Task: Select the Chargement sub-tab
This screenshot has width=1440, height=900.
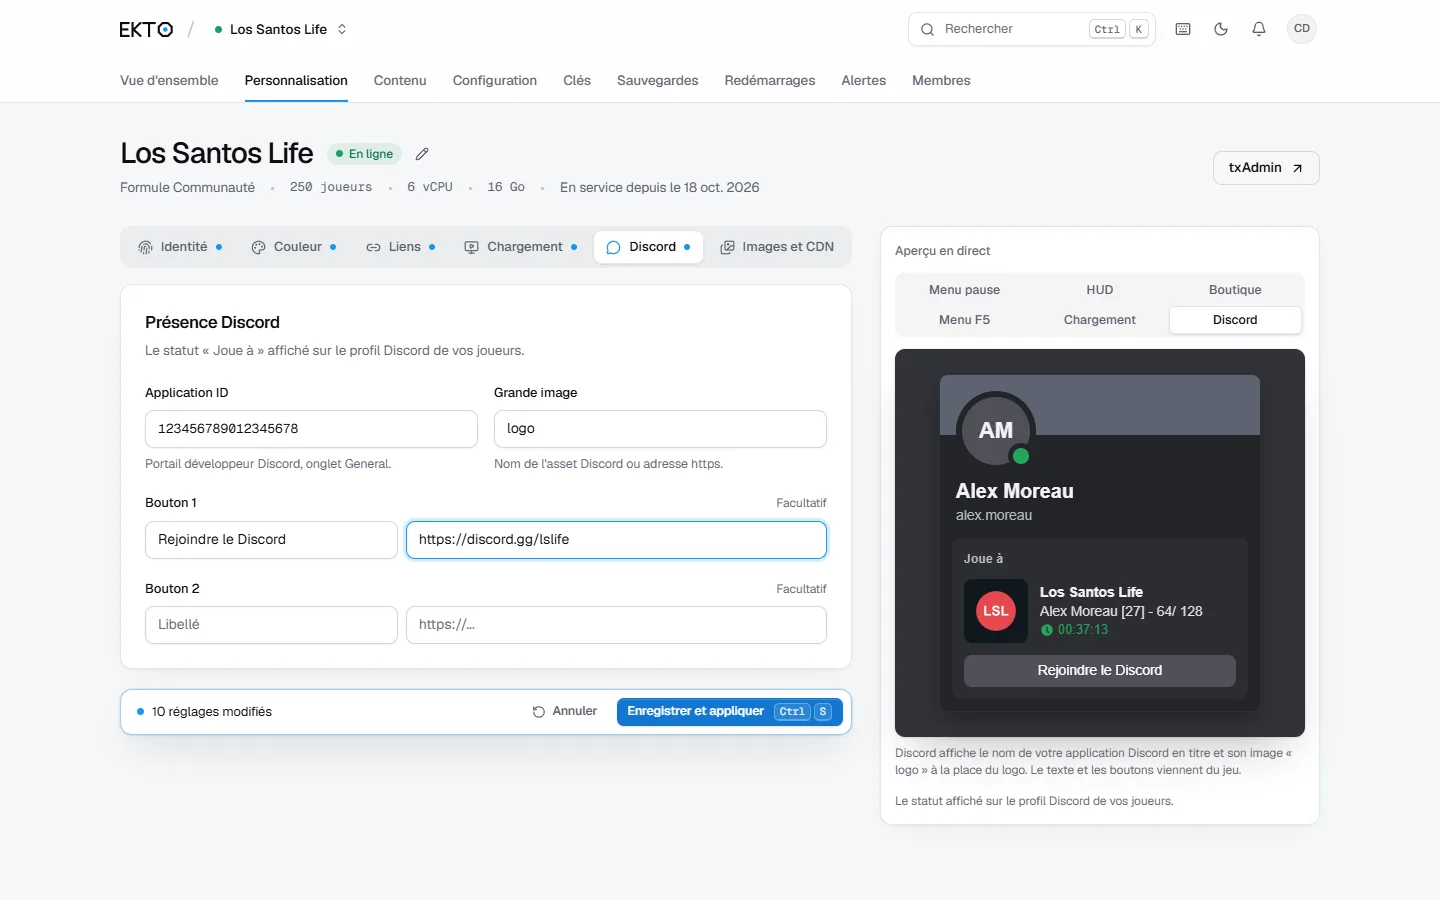Action: [x=521, y=247]
